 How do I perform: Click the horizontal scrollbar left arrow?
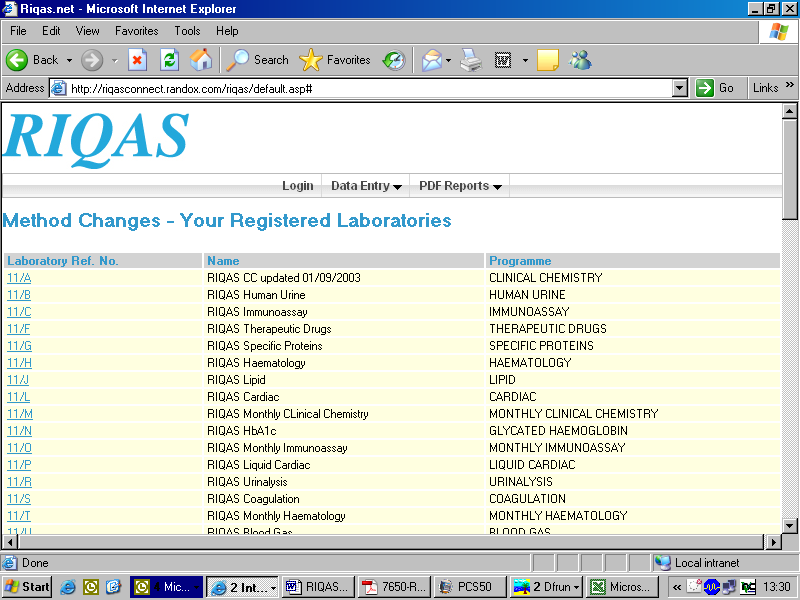point(9,542)
